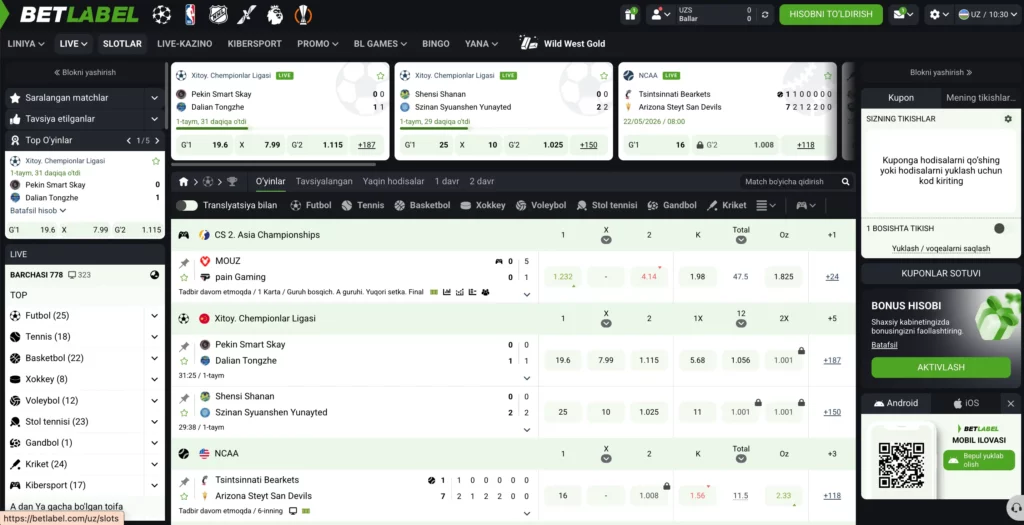Open coupon settings gear icon

tap(1008, 119)
